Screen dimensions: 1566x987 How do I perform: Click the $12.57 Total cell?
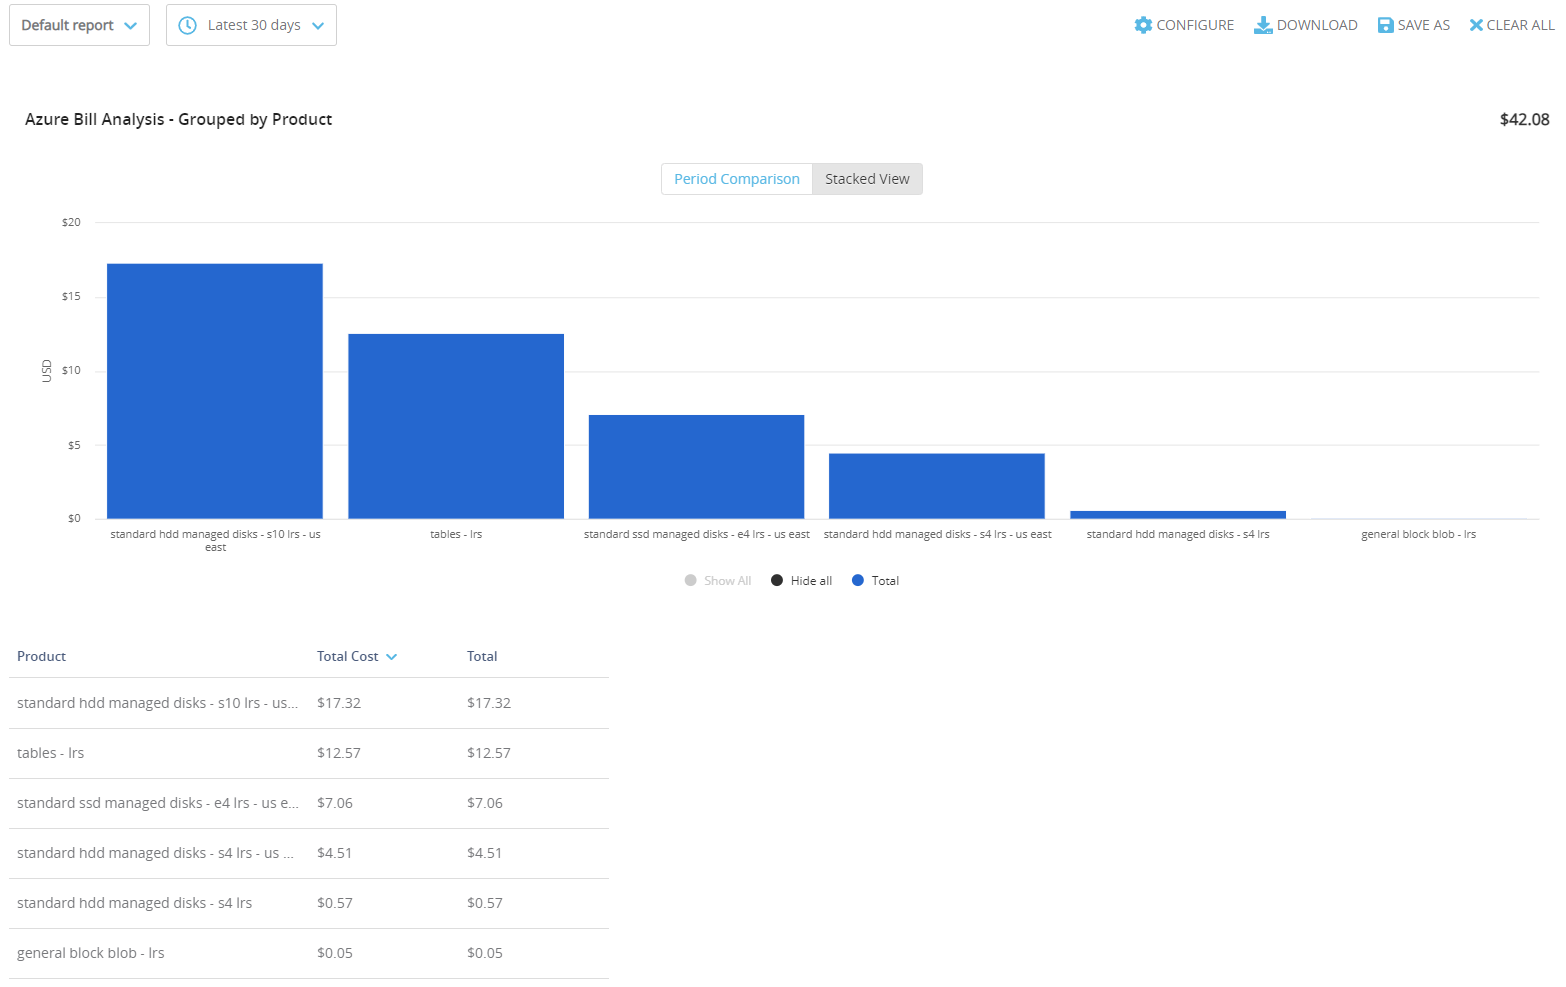489,754
